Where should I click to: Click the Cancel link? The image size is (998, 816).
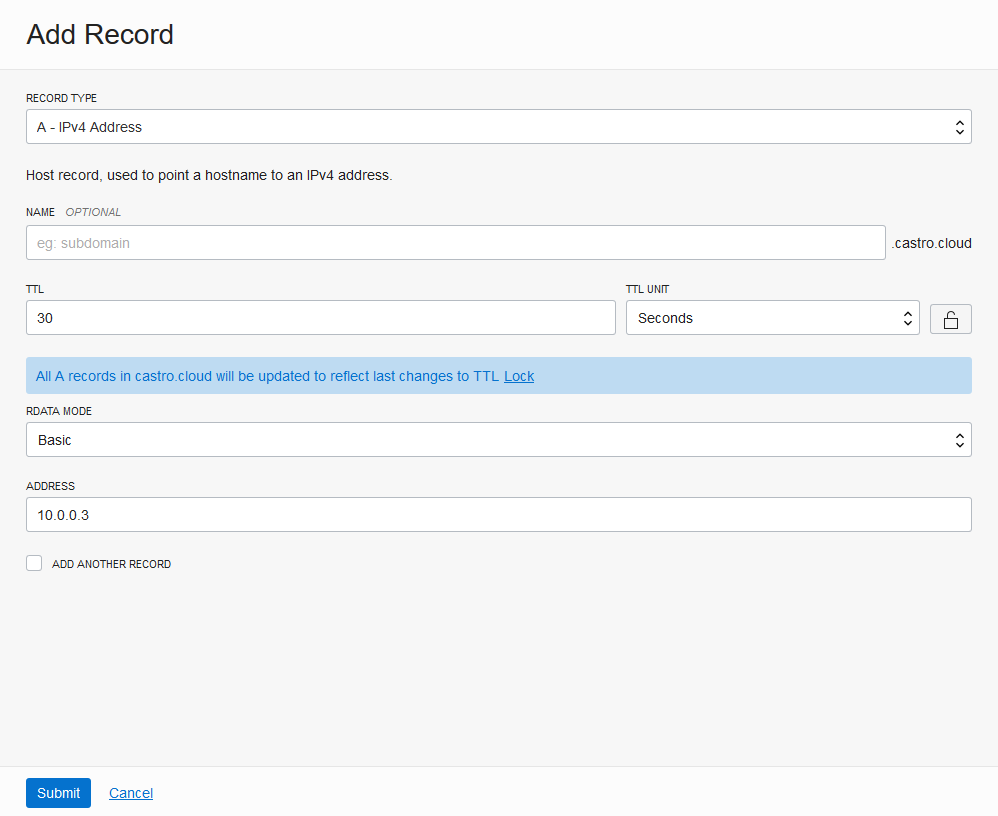pos(131,793)
